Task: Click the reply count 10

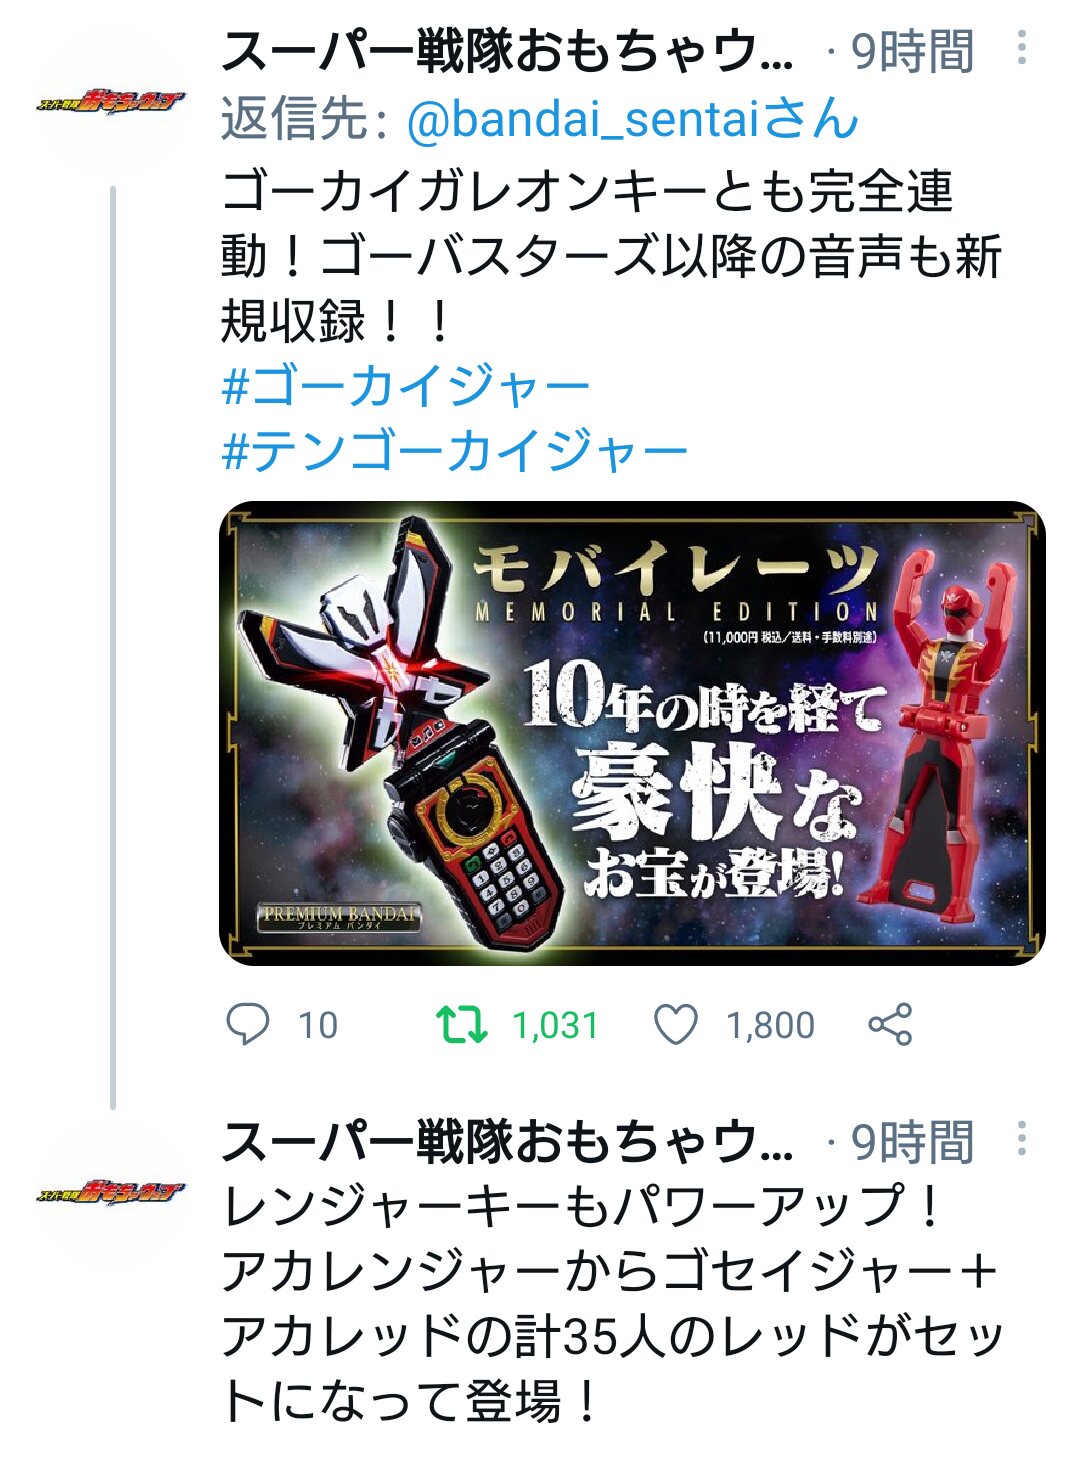Action: click(317, 1025)
